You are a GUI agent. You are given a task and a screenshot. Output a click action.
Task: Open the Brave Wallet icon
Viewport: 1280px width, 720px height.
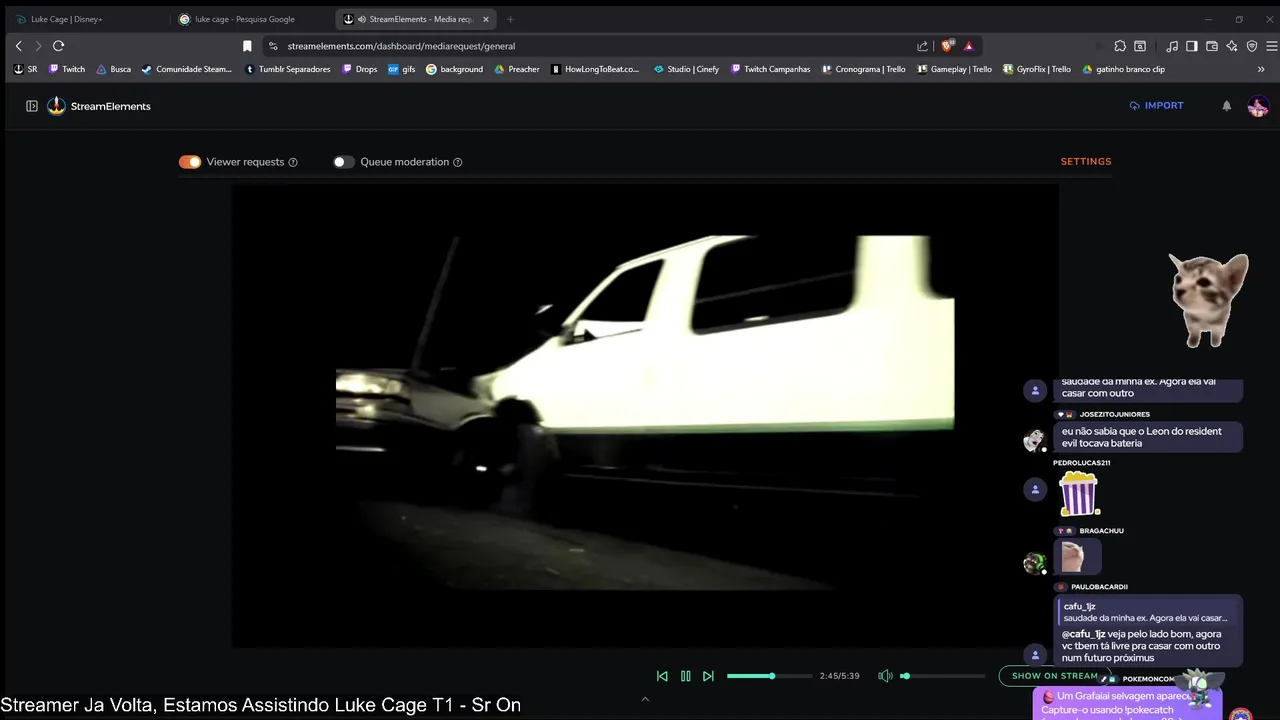(x=1212, y=46)
